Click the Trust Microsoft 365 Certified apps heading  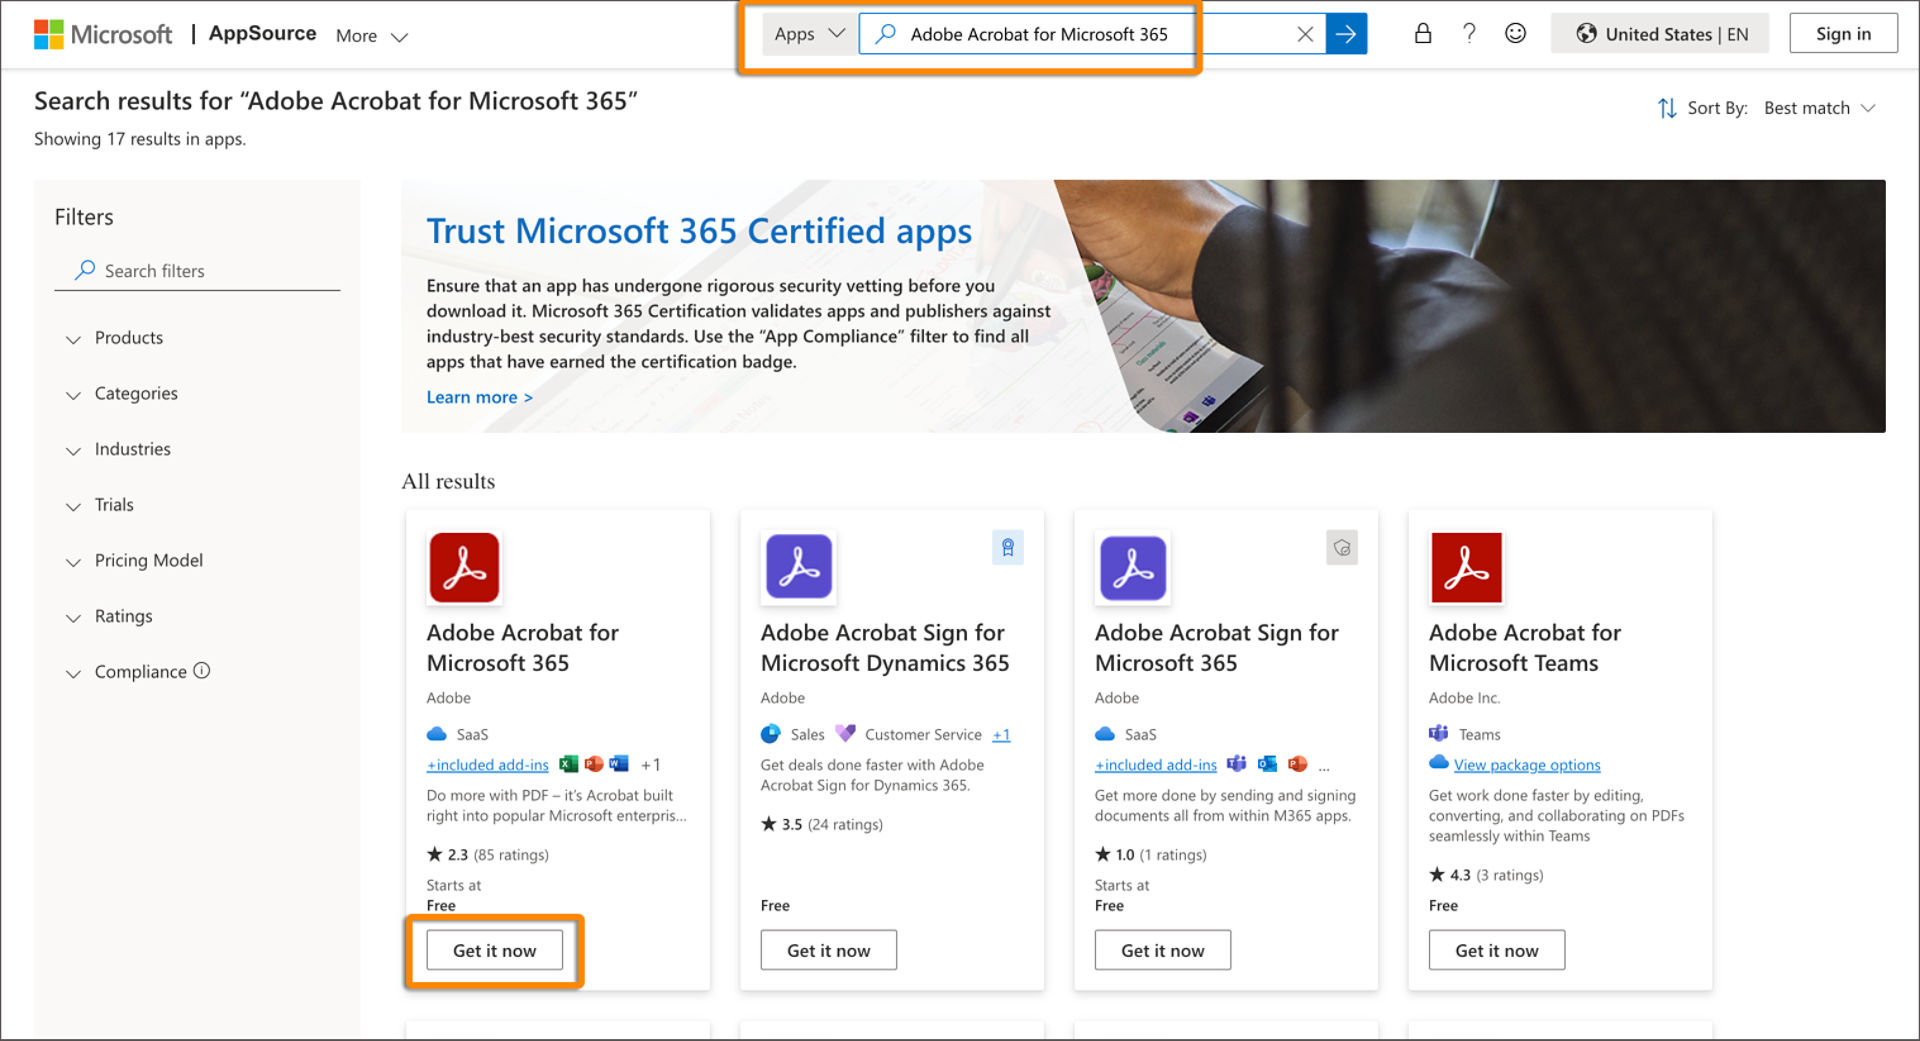pyautogui.click(x=699, y=231)
